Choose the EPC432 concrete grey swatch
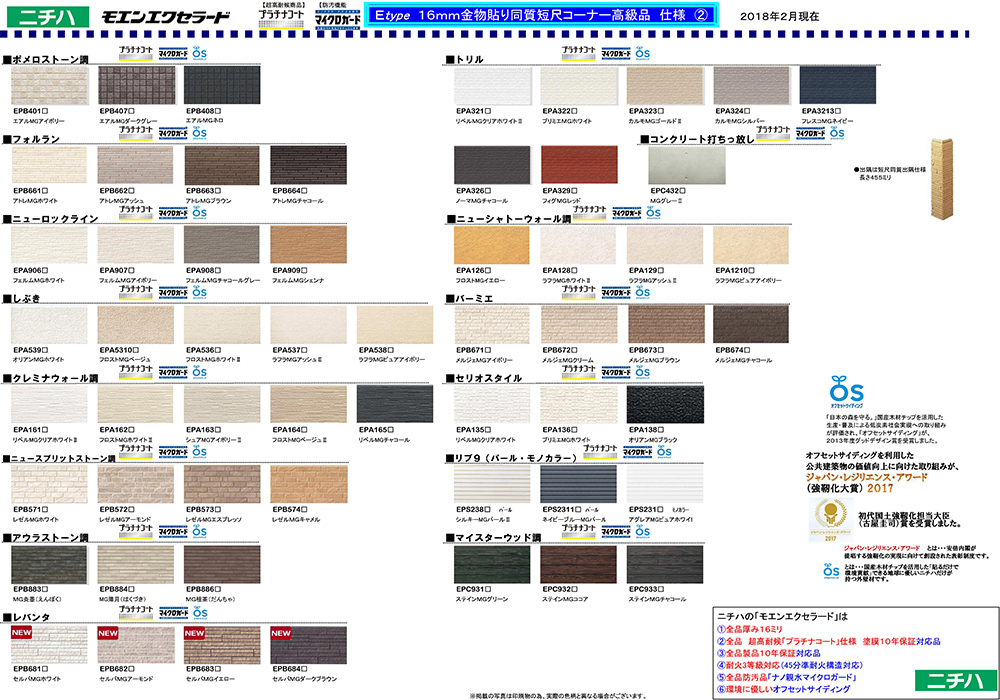The height and width of the screenshot is (700, 1000). (x=687, y=165)
